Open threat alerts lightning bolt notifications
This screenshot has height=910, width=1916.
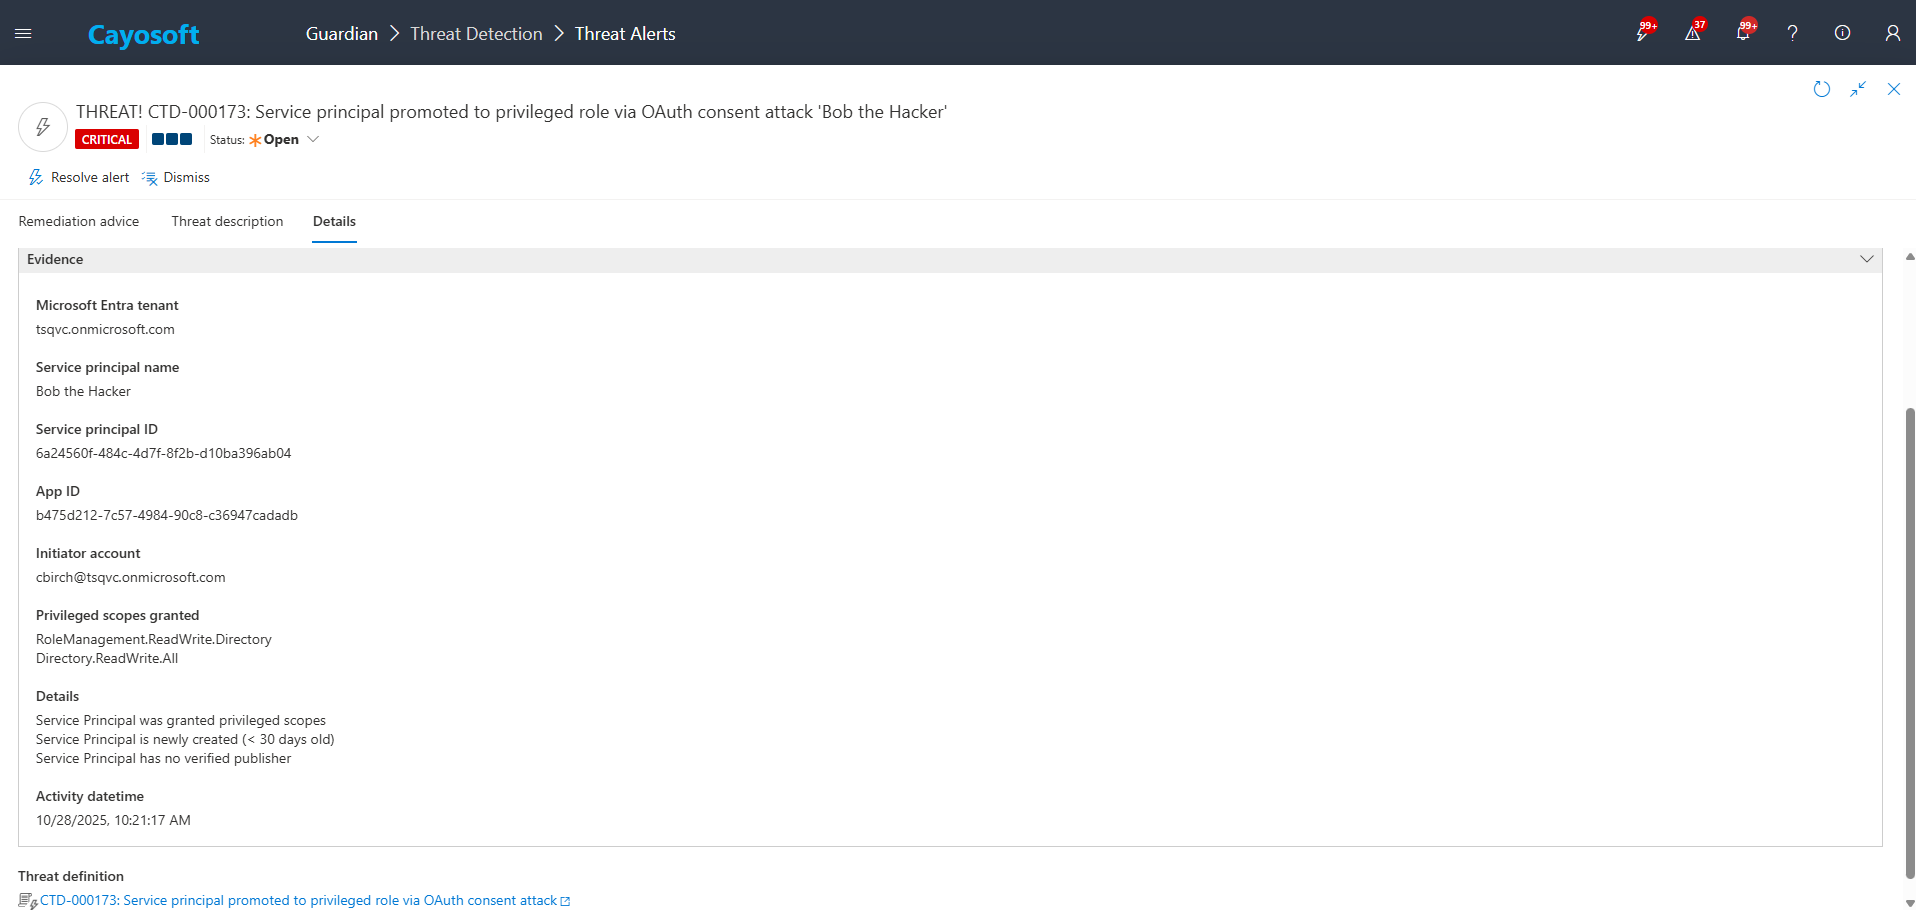pyautogui.click(x=1643, y=33)
